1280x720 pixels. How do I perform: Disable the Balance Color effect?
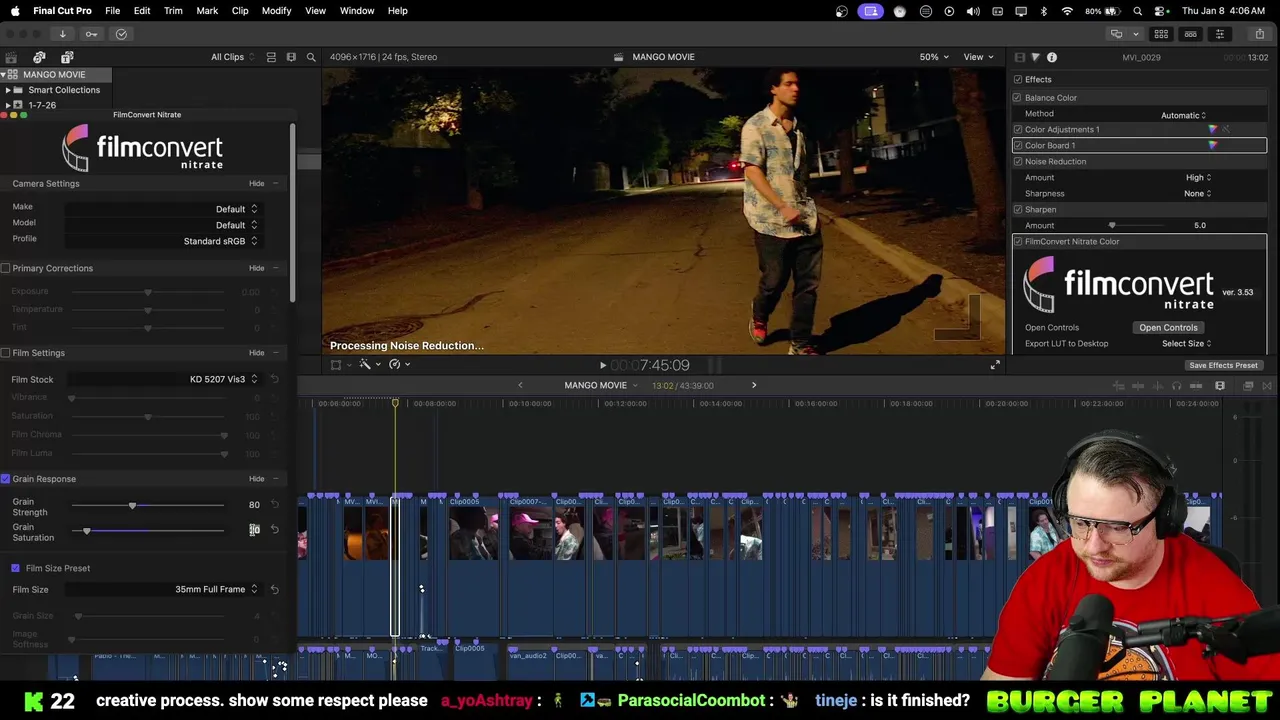(x=1017, y=97)
